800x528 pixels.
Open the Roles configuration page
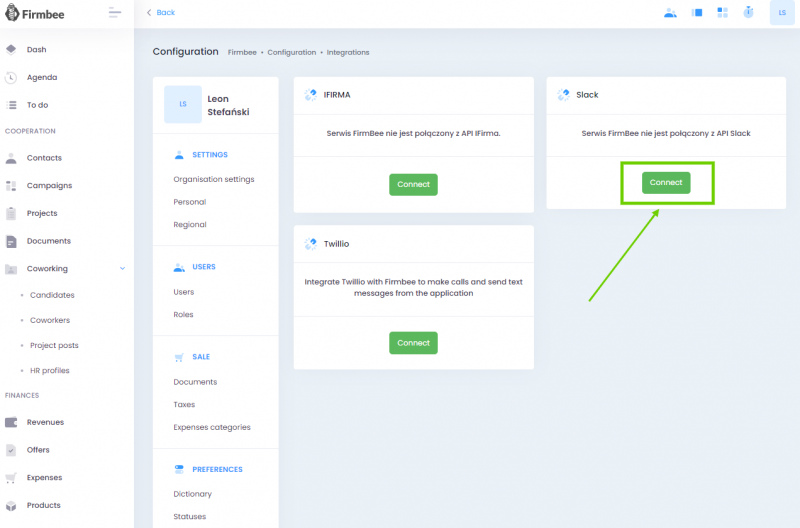coord(183,315)
